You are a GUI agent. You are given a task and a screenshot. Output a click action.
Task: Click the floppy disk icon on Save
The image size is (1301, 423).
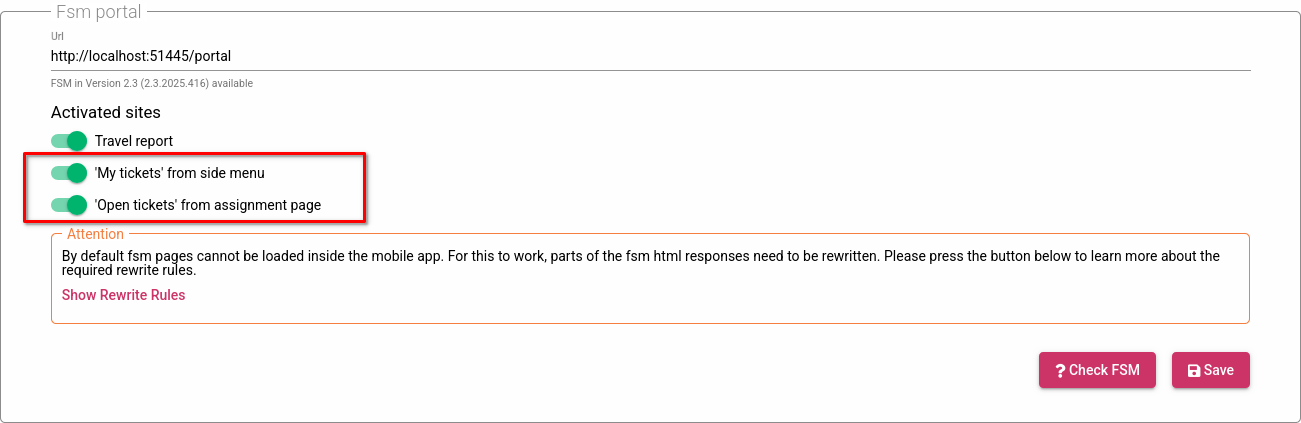[1193, 370]
